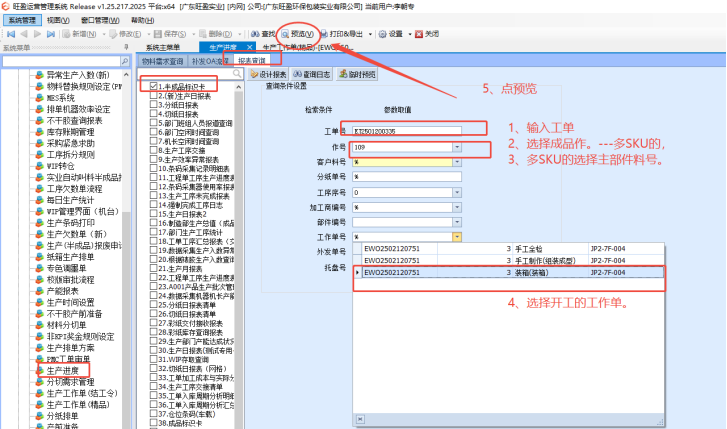Select 纸箱生产排单 tree item

click(x=70, y=257)
